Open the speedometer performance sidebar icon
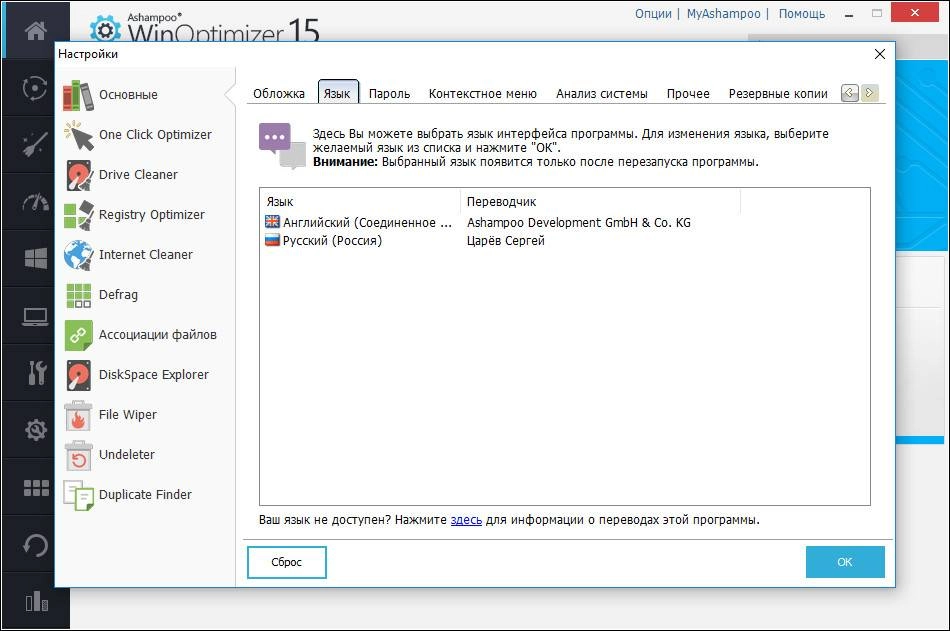Viewport: 950px width, 631px height. click(x=35, y=202)
